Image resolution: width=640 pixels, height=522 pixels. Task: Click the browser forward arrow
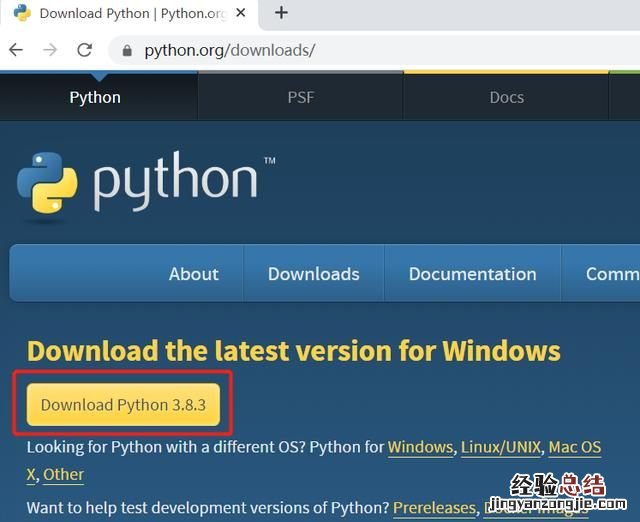click(50, 50)
